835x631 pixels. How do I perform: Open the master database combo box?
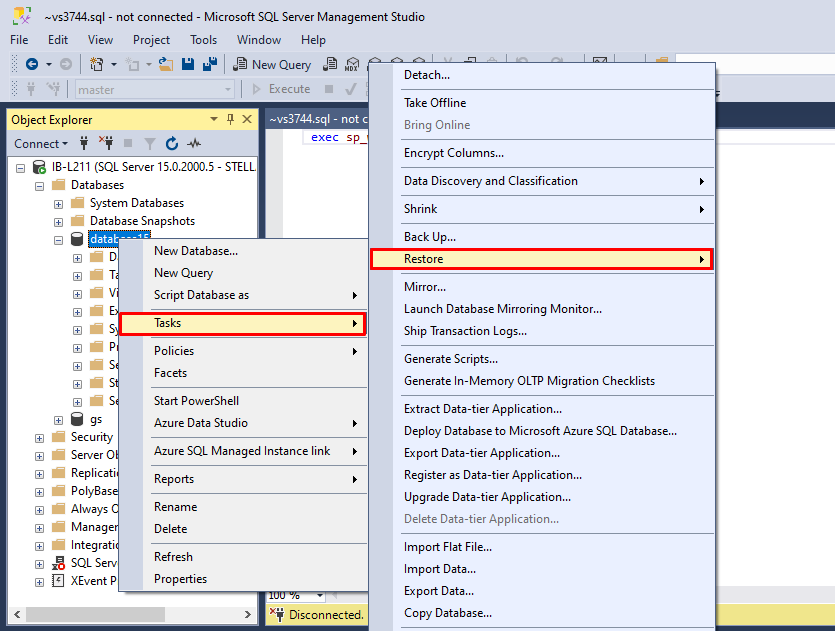pyautogui.click(x=155, y=89)
